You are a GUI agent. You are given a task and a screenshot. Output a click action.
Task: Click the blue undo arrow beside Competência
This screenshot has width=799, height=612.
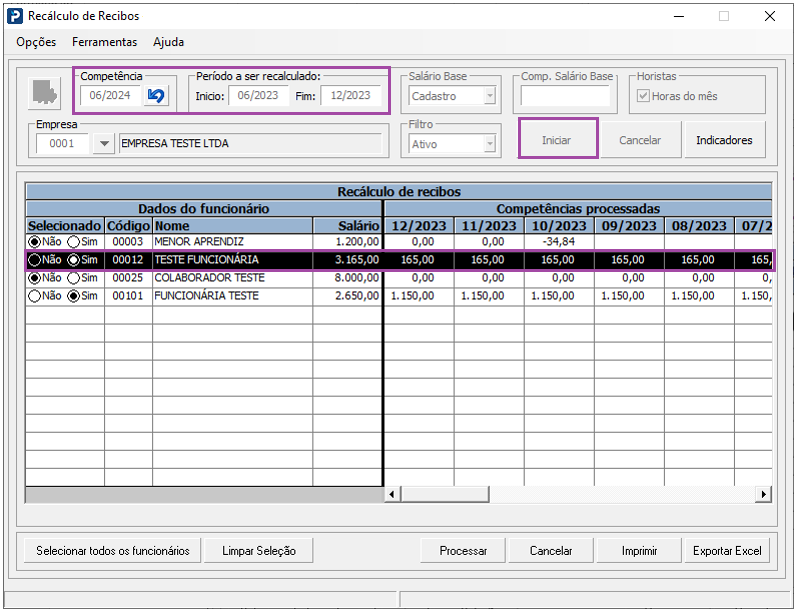[x=156, y=95]
